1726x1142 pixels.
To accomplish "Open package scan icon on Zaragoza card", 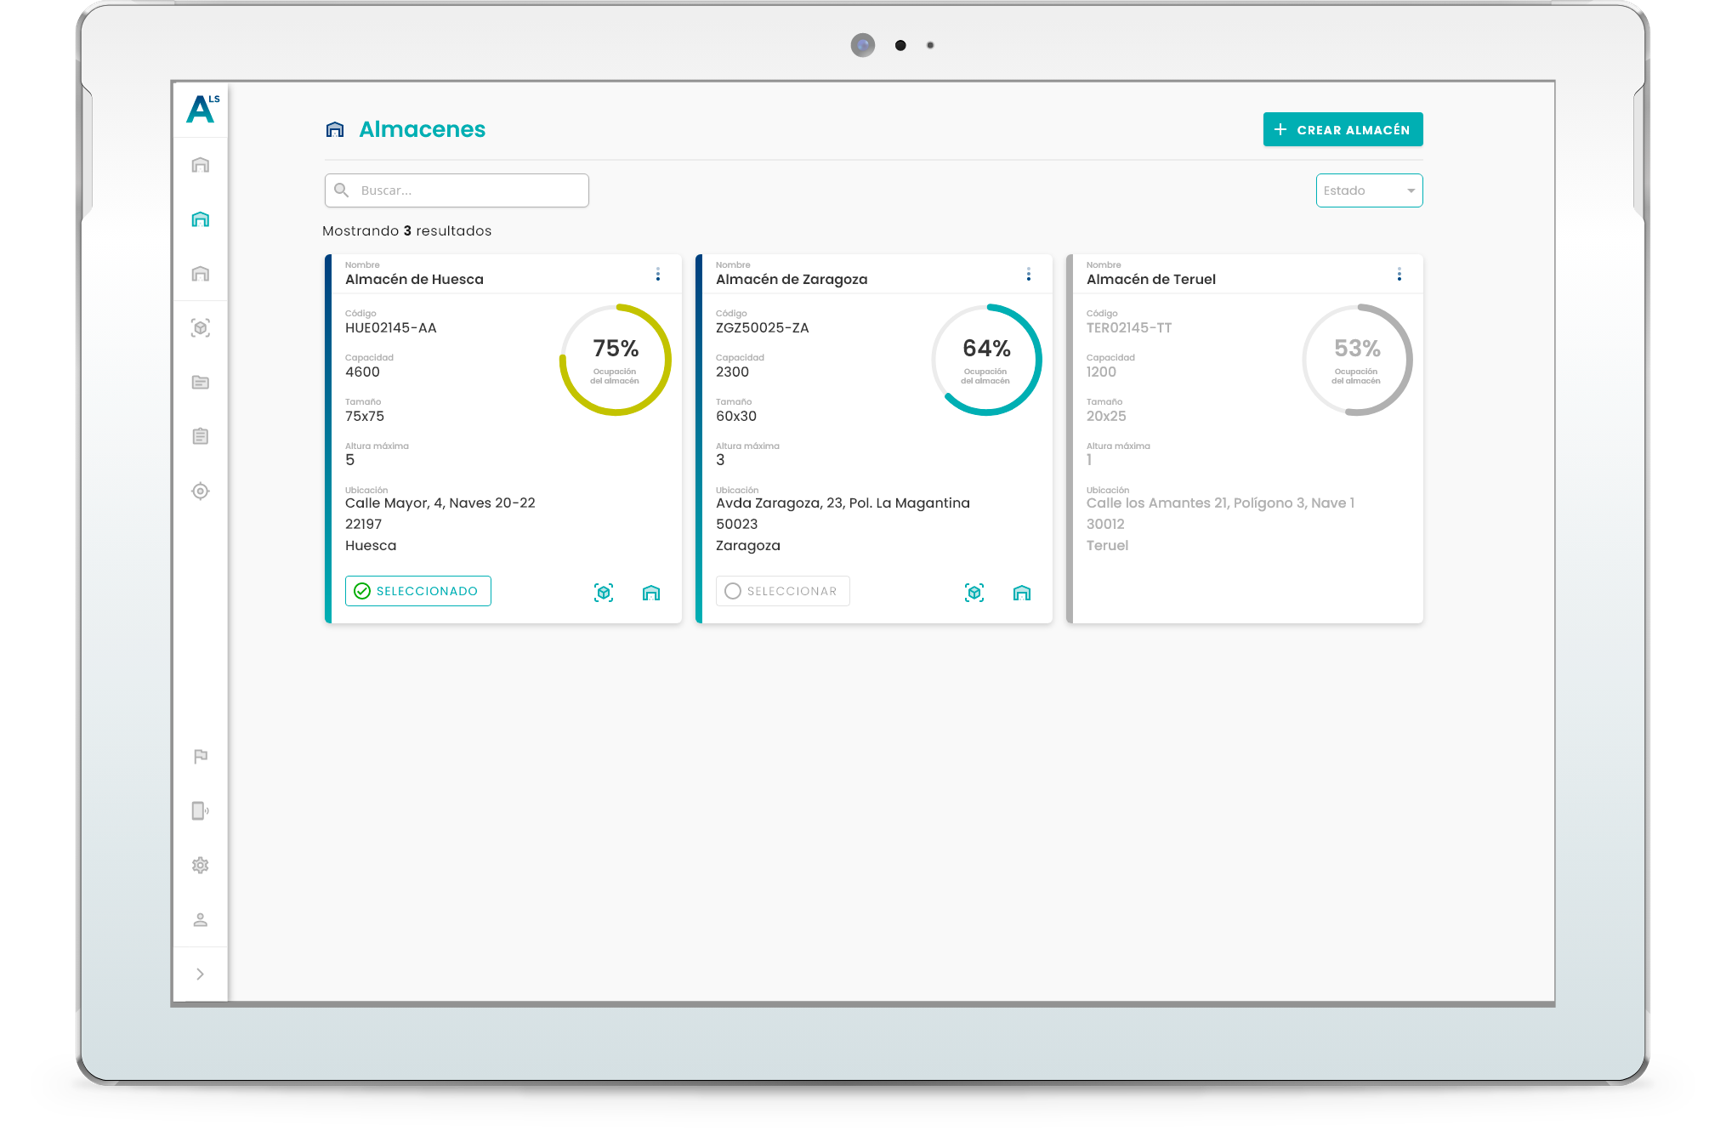I will coord(975,592).
